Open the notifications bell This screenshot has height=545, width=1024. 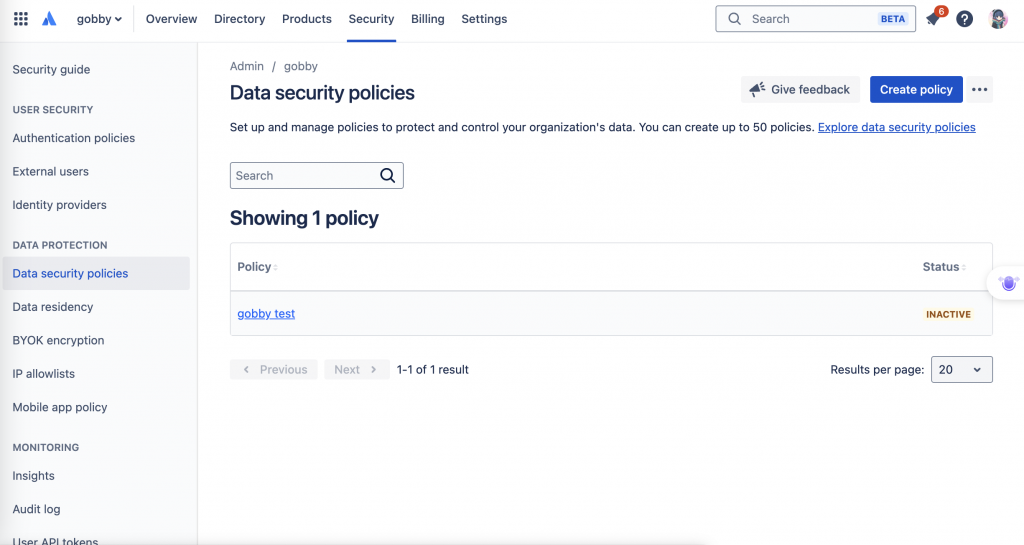pos(934,19)
